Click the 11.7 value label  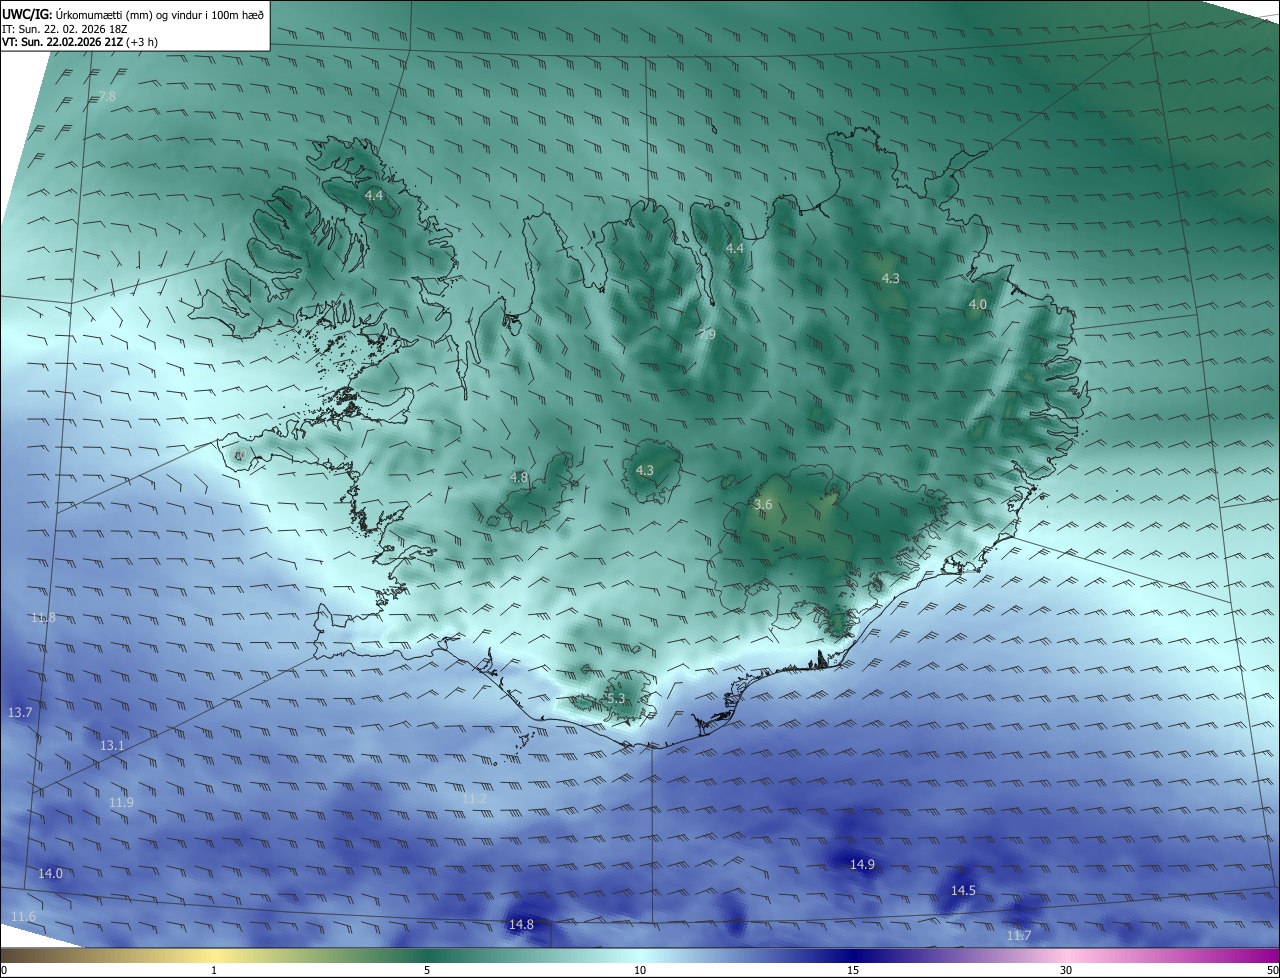pyautogui.click(x=1018, y=935)
